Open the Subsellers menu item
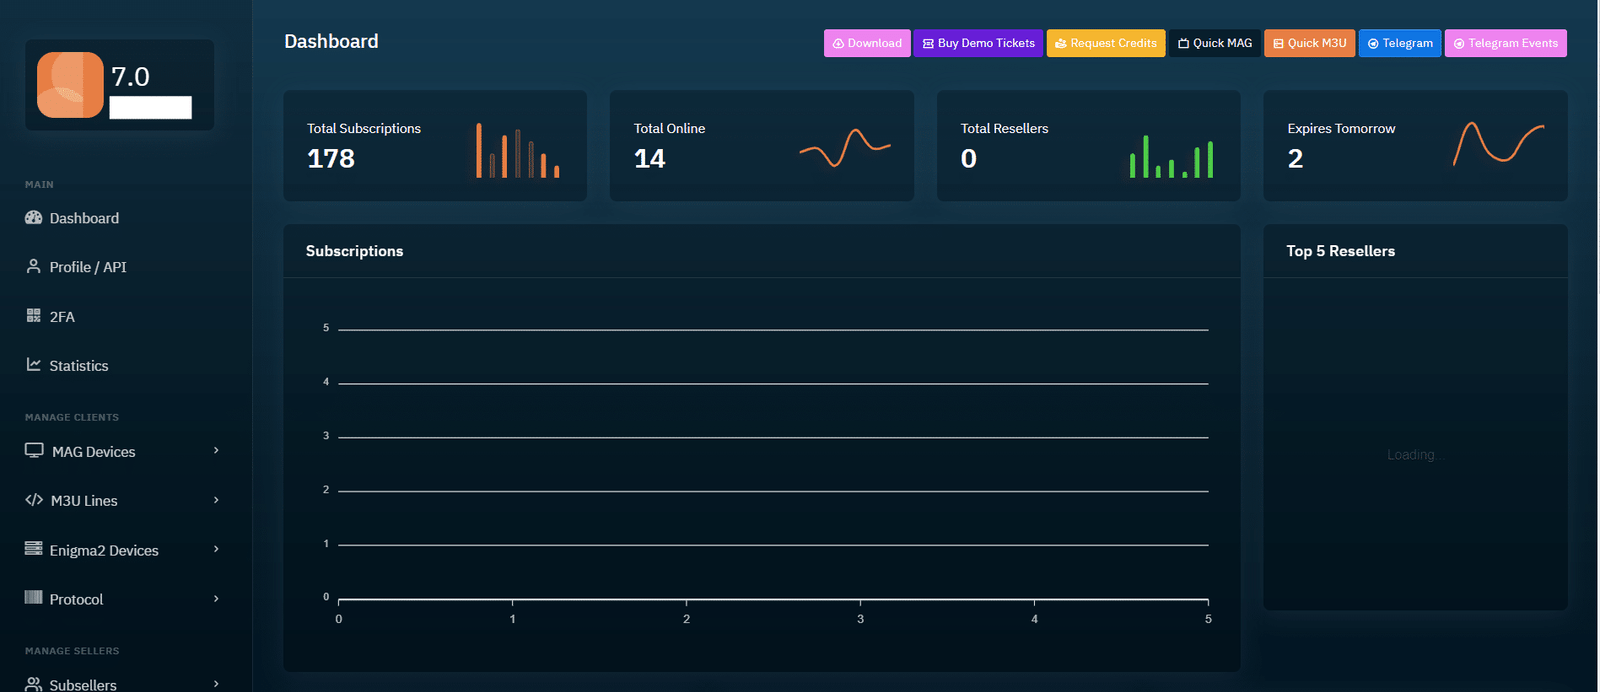 [83, 684]
